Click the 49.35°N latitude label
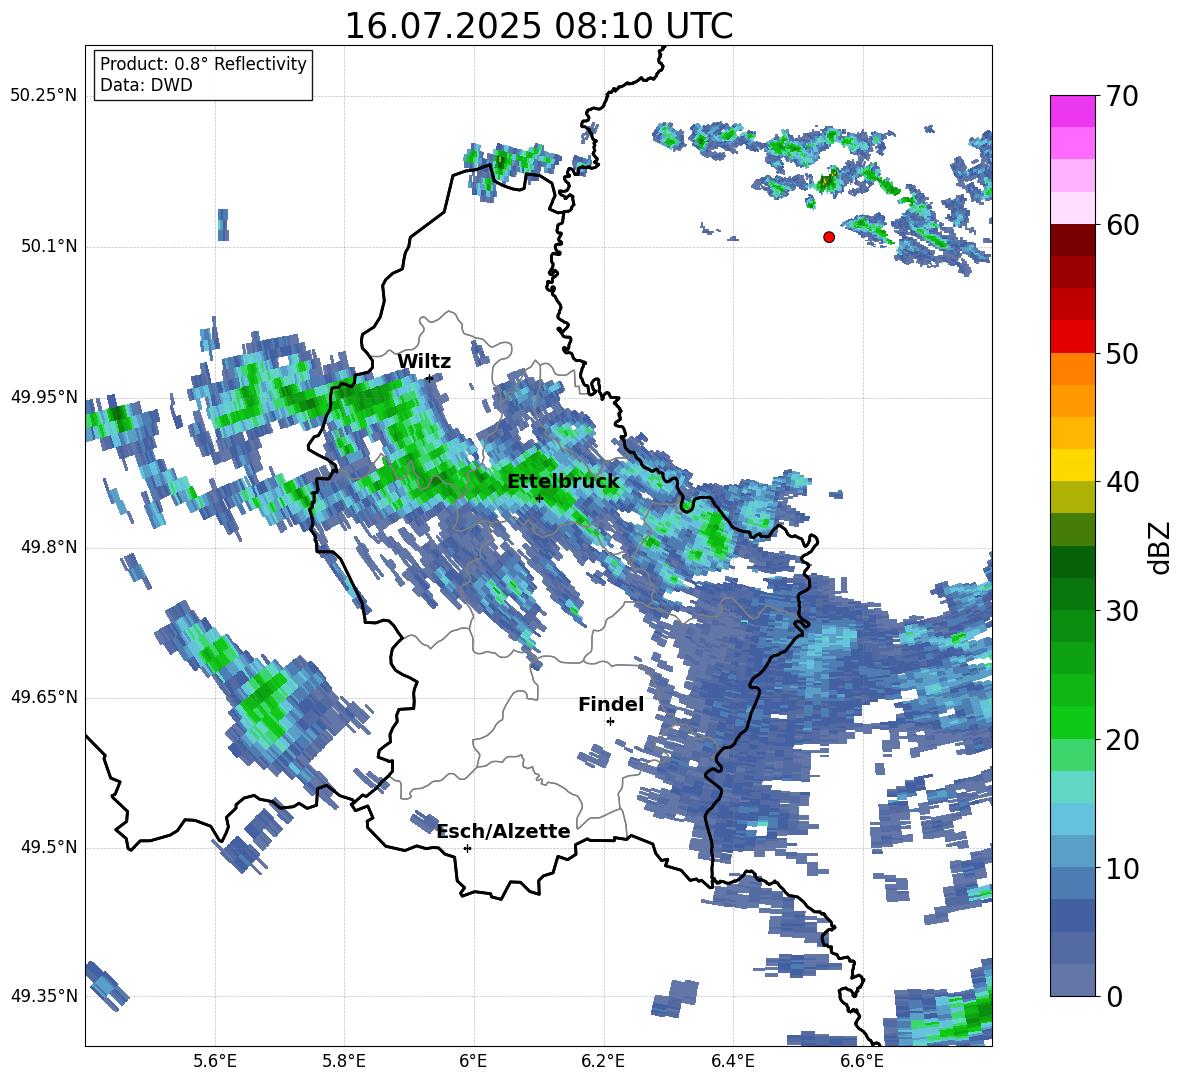The height and width of the screenshot is (1081, 1184). coord(44,996)
